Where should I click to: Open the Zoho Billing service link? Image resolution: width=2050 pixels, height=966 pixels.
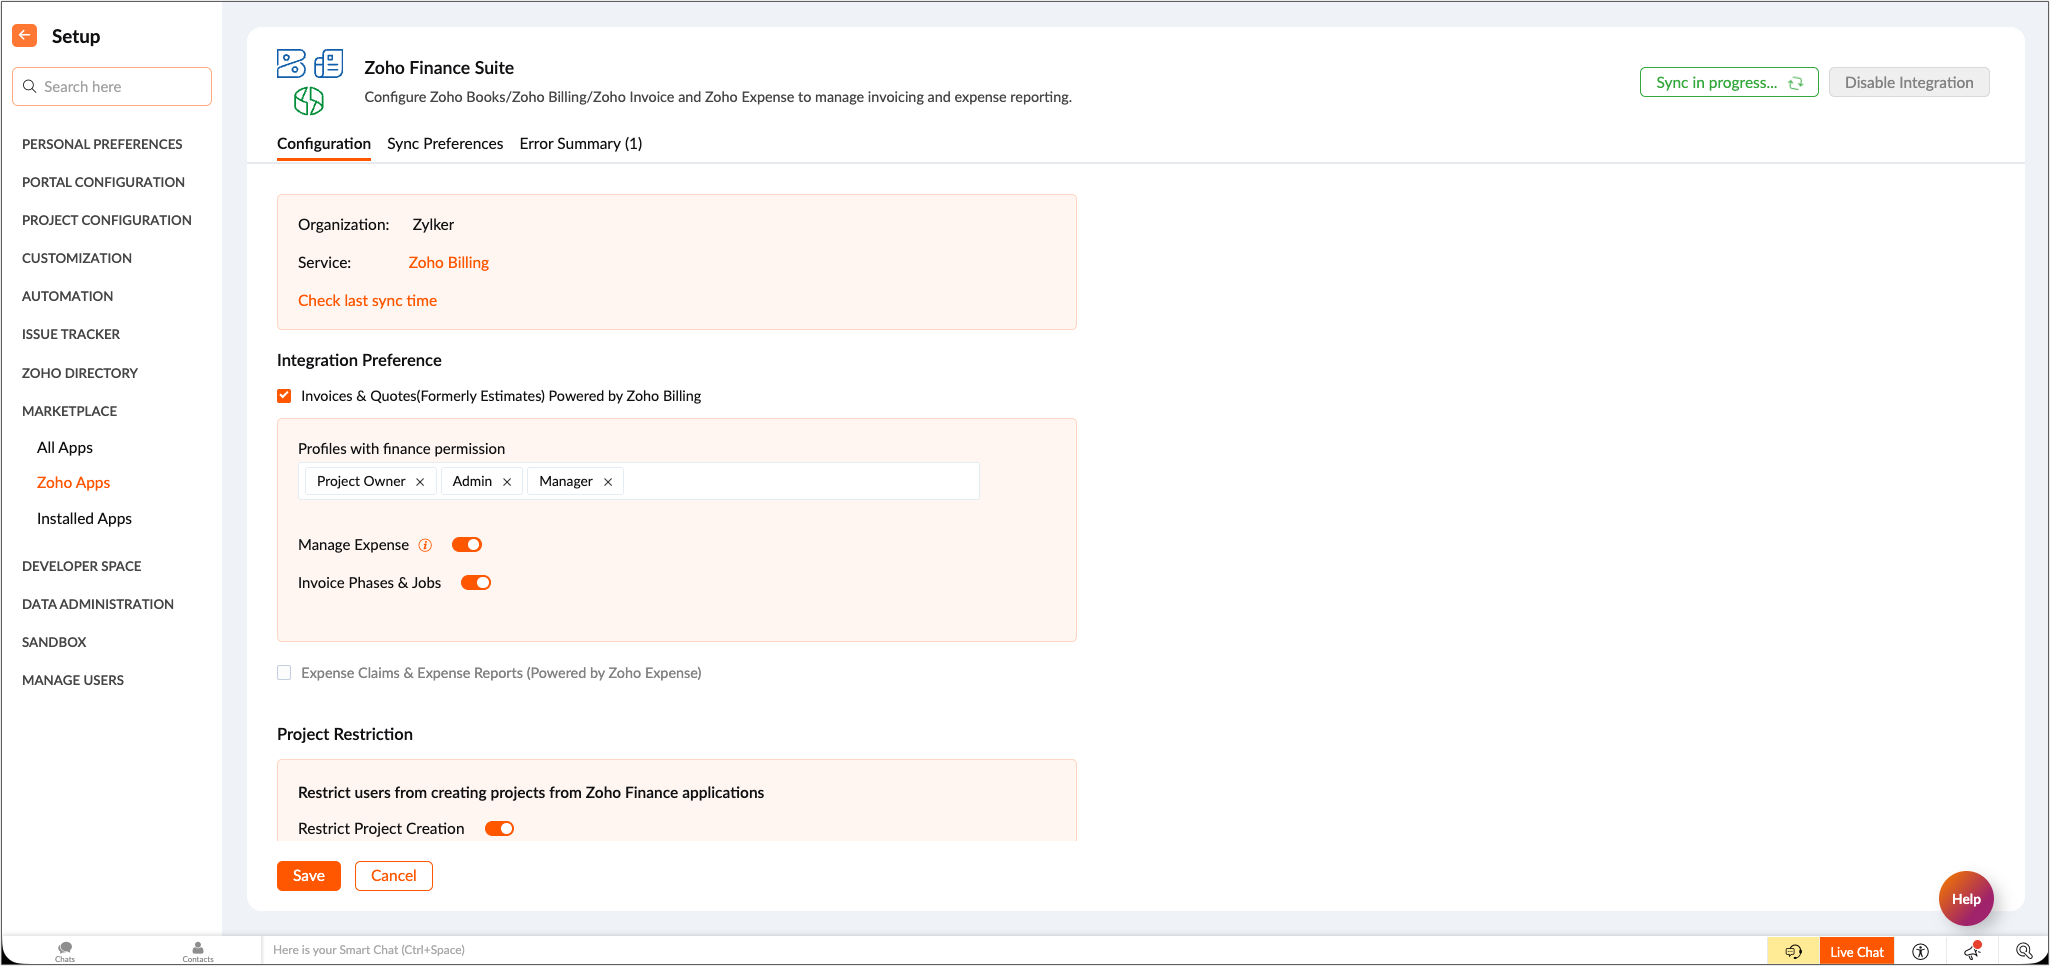coord(449,263)
